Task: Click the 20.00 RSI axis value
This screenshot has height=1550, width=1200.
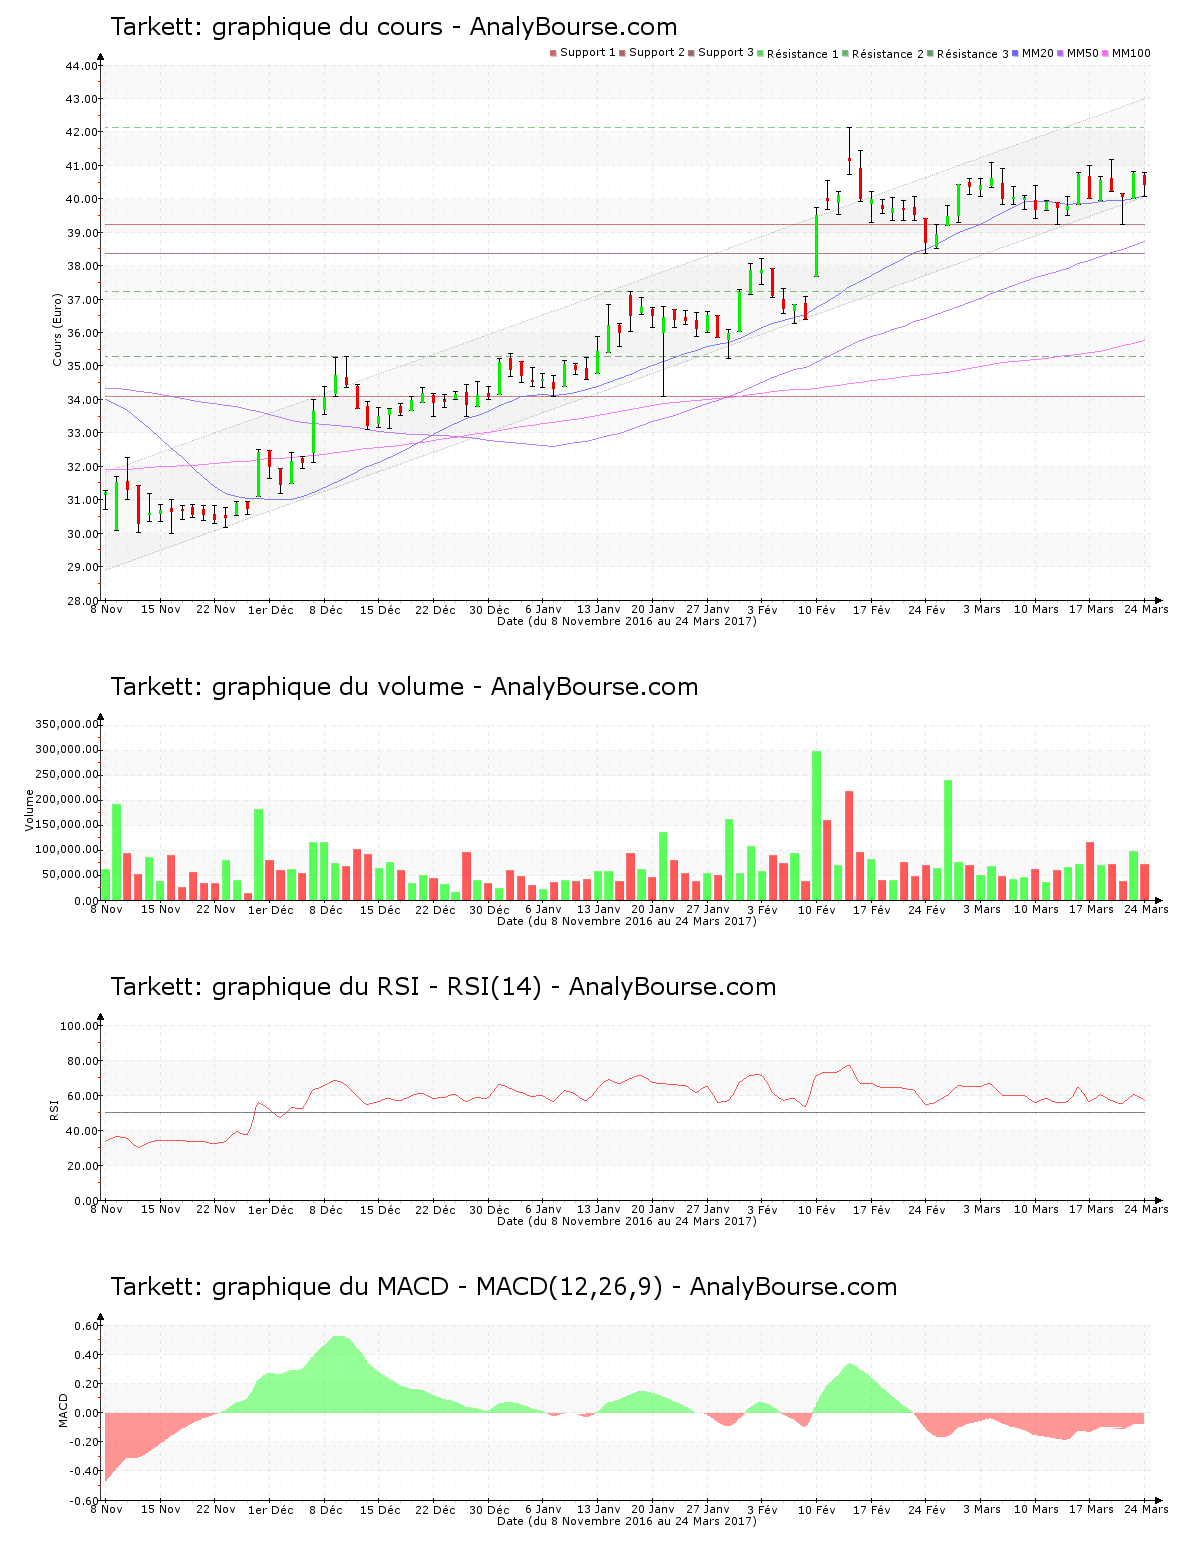Action: [x=82, y=1166]
